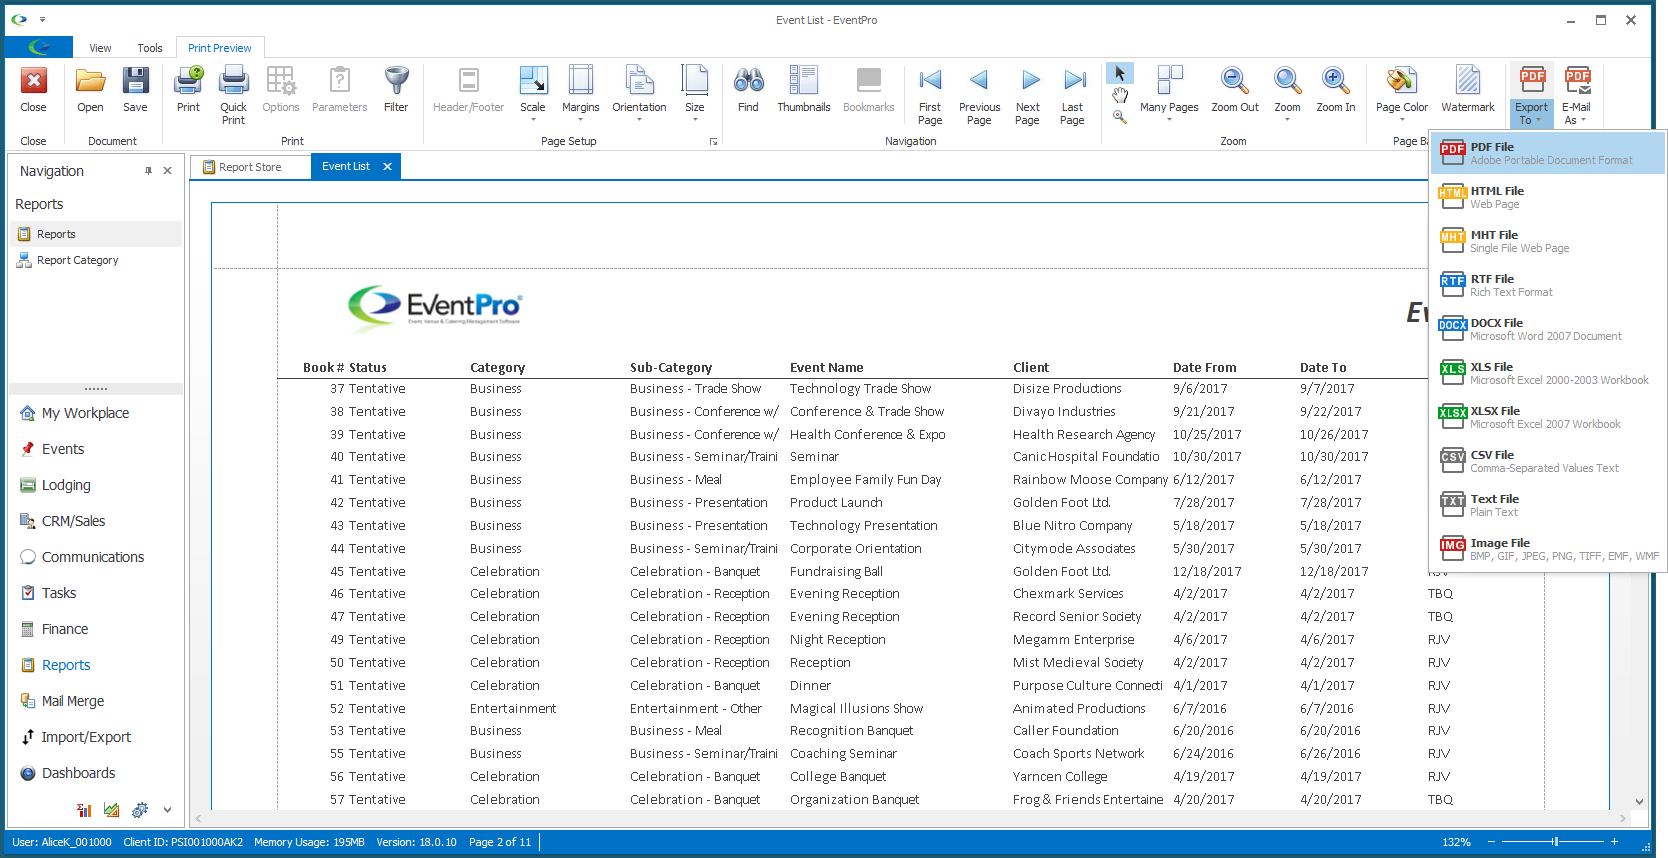Viewport: 1668px width, 858px height.
Task: Expand the navigation footer chevron
Action: coord(167,810)
